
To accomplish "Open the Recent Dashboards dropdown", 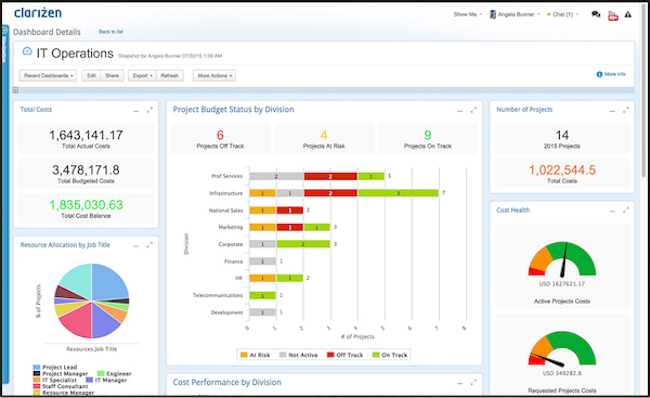I will (48, 75).
